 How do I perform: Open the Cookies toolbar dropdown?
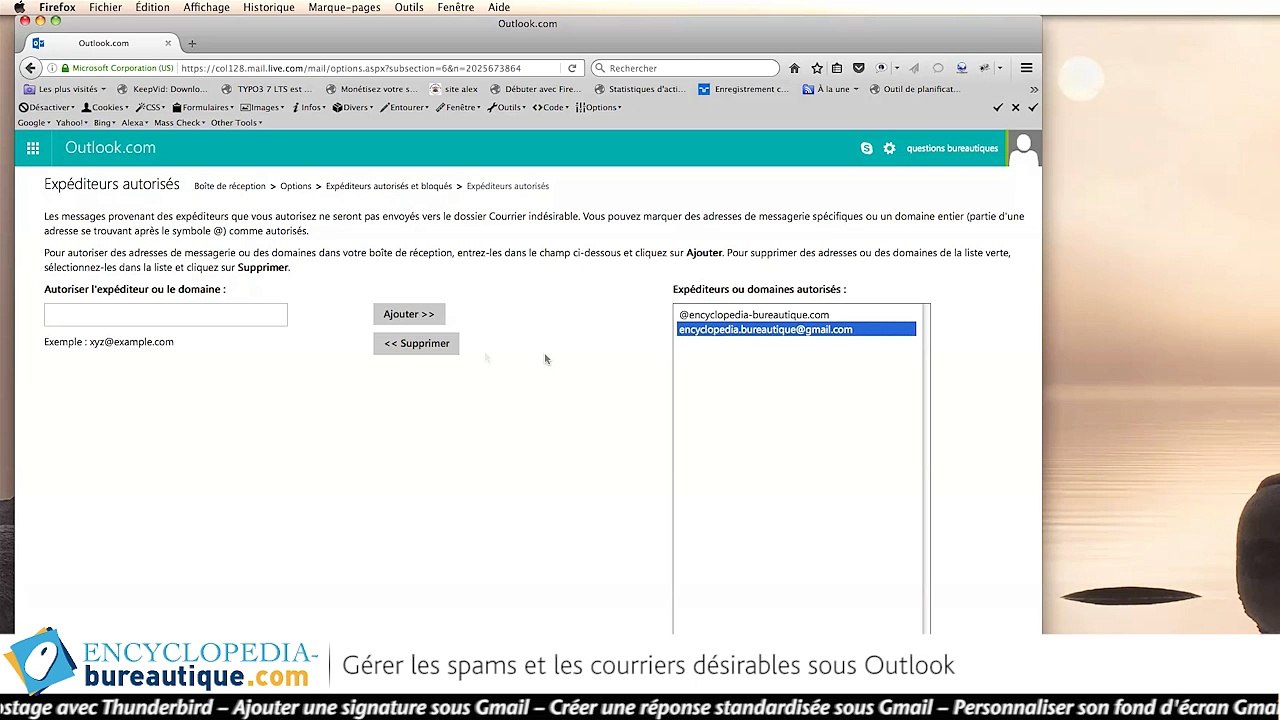pos(105,107)
